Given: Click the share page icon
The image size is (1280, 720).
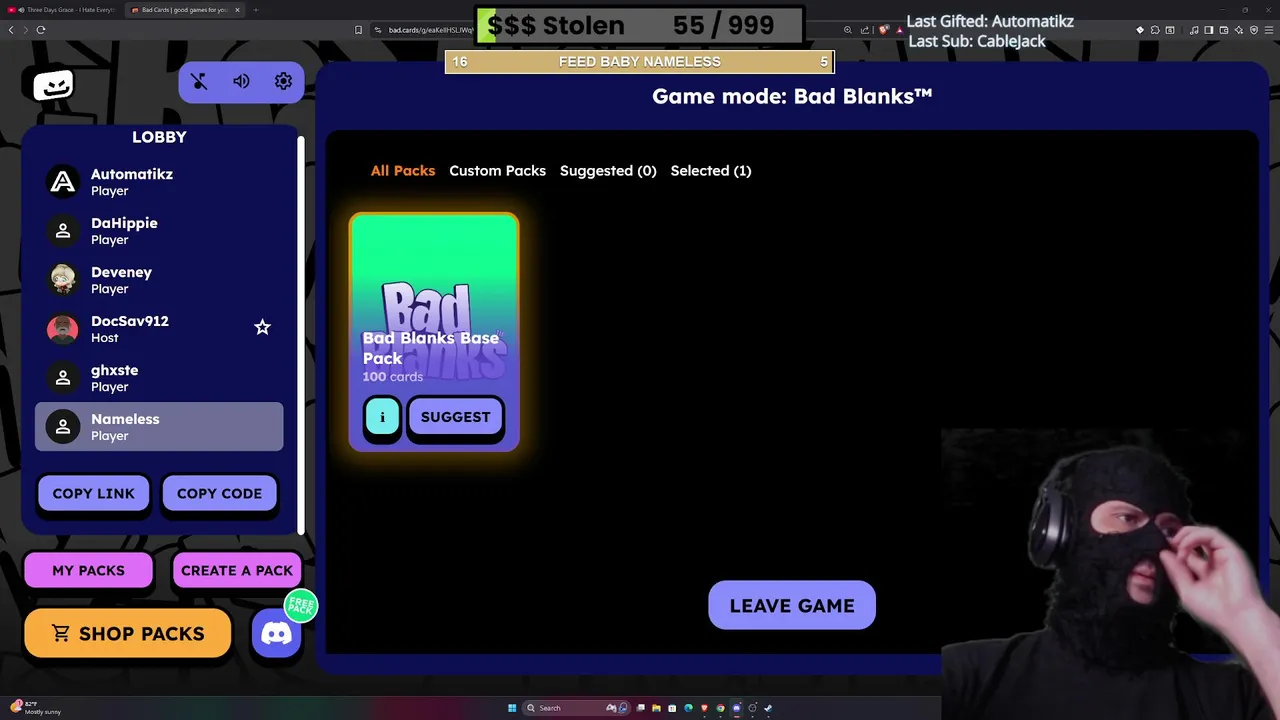Looking at the screenshot, I should [x=865, y=30].
